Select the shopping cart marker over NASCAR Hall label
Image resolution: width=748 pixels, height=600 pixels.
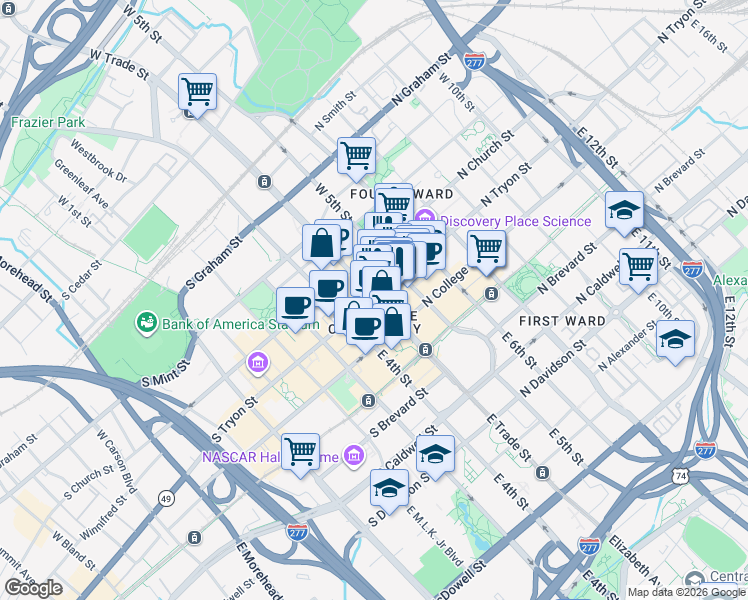click(301, 453)
